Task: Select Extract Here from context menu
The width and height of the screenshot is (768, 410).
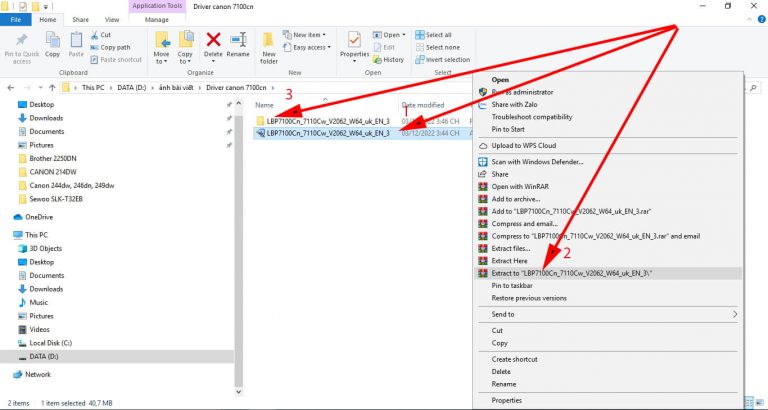Action: click(512, 258)
